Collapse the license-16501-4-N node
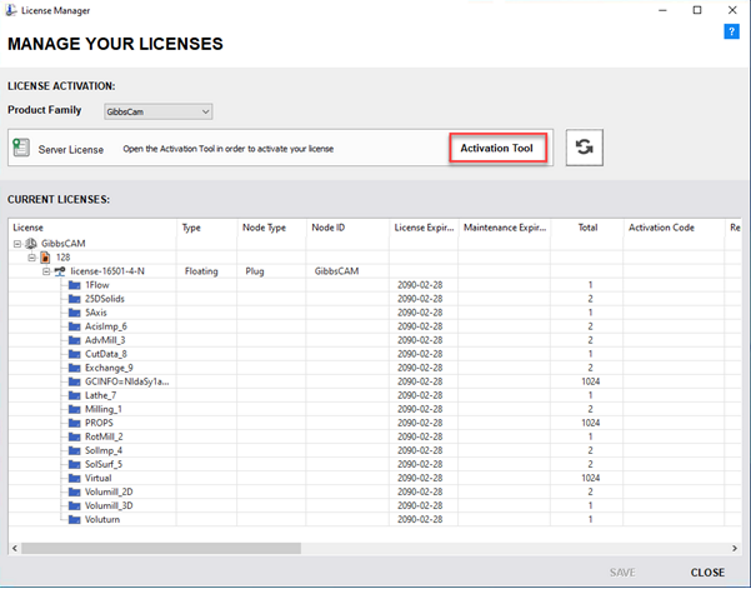Viewport: 751px width, 589px height. [46, 272]
